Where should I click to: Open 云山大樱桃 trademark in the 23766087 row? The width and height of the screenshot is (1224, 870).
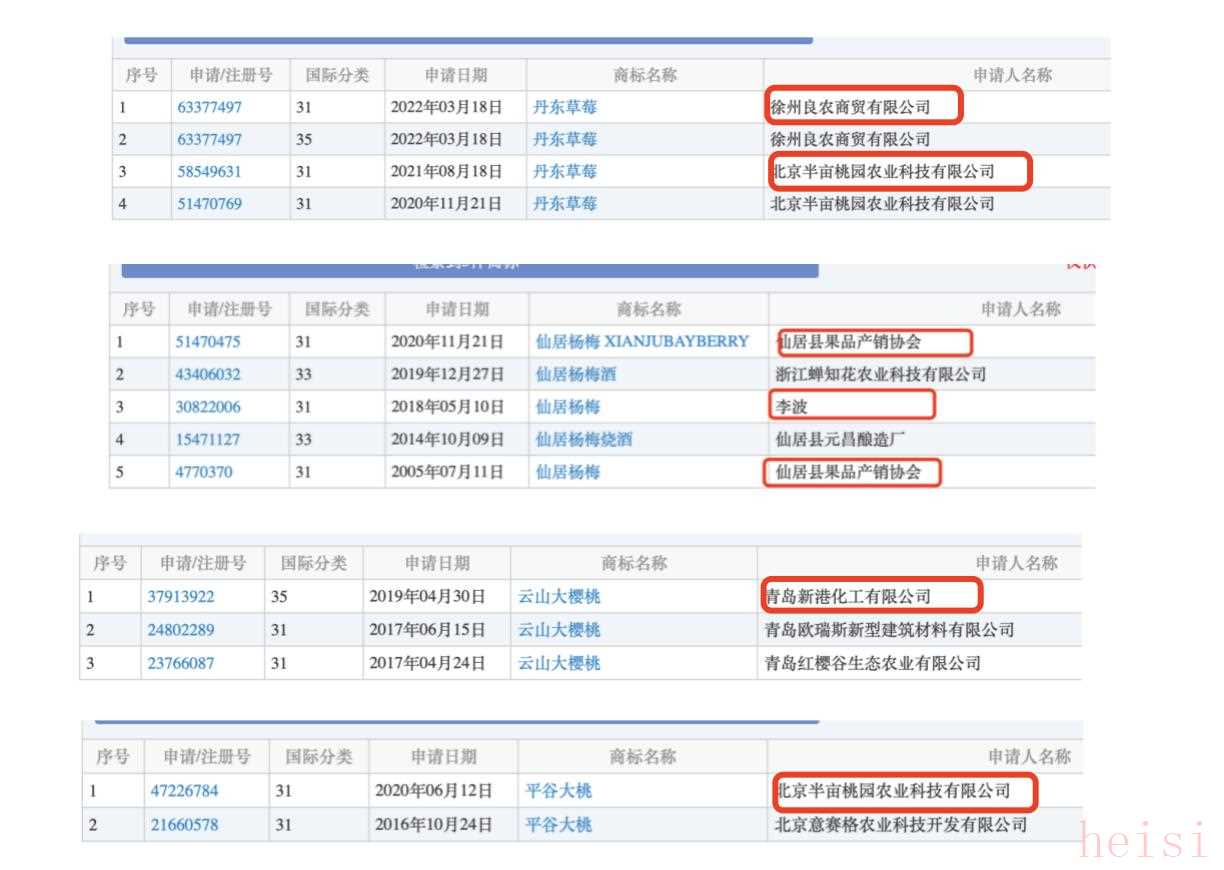tap(560, 663)
